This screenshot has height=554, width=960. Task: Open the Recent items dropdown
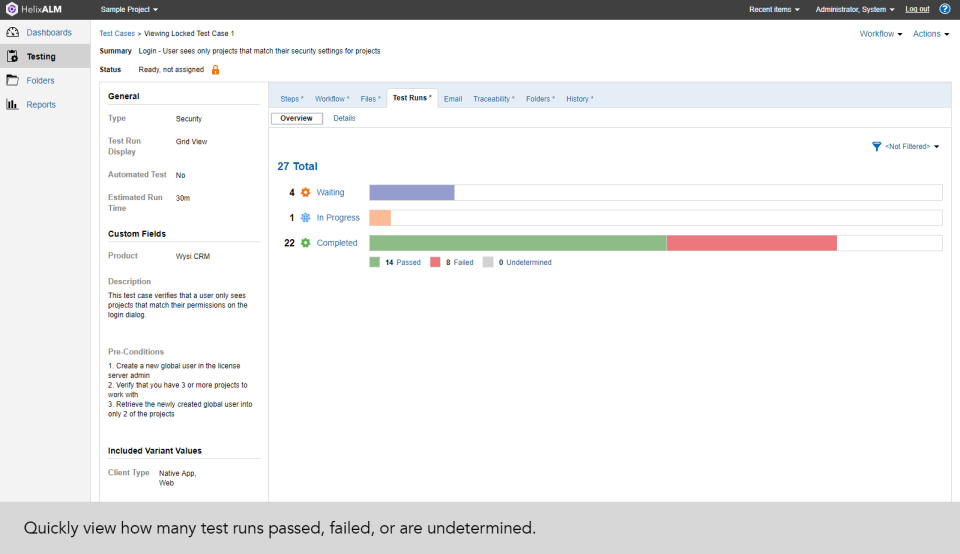(774, 9)
